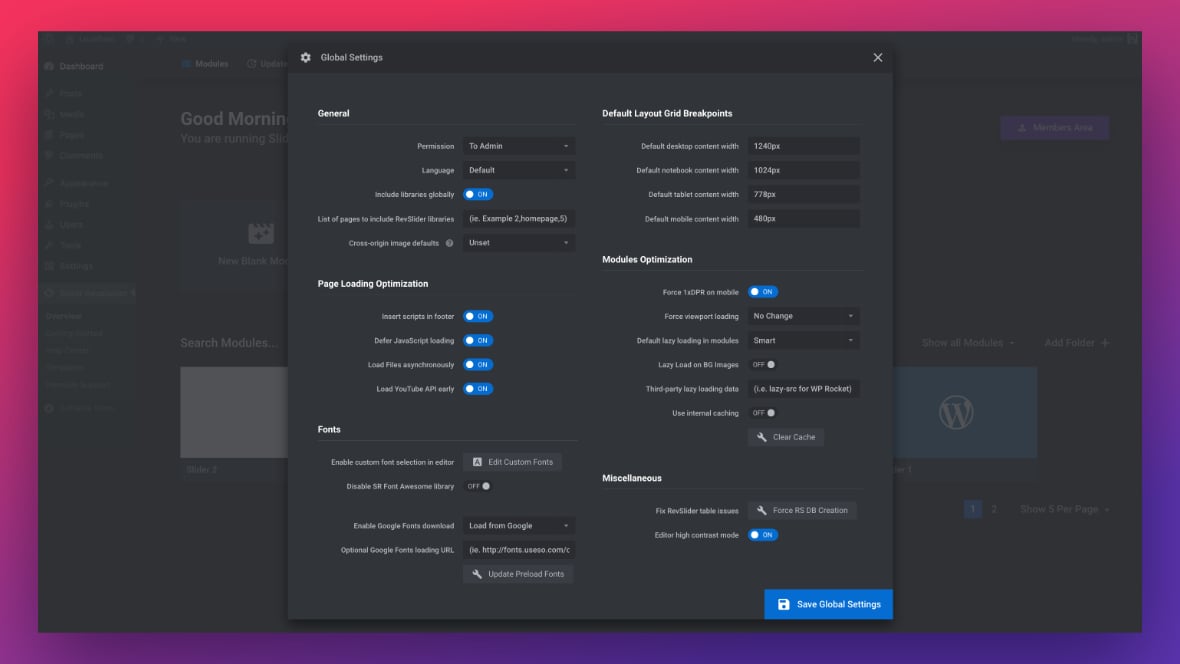Viewport: 1180px width, 664px height.
Task: Open the Language dropdown
Action: (519, 170)
